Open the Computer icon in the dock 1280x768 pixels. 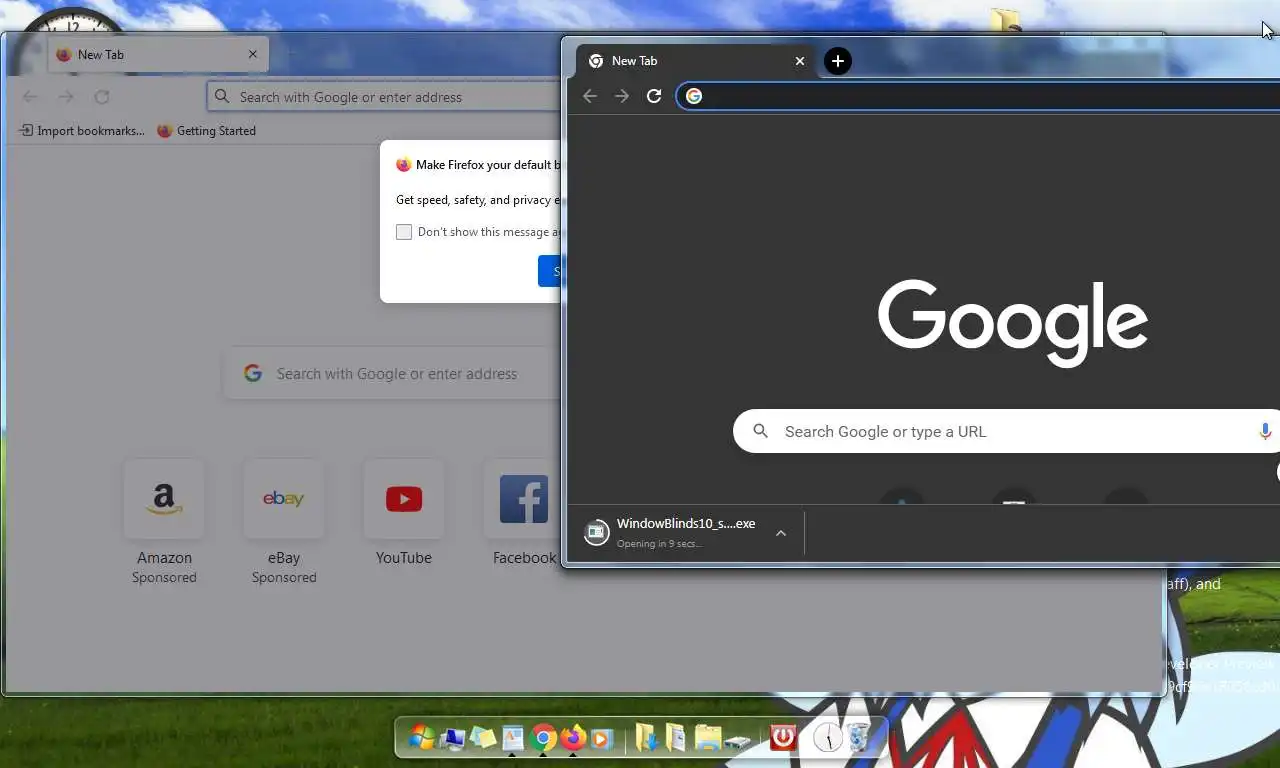[453, 738]
